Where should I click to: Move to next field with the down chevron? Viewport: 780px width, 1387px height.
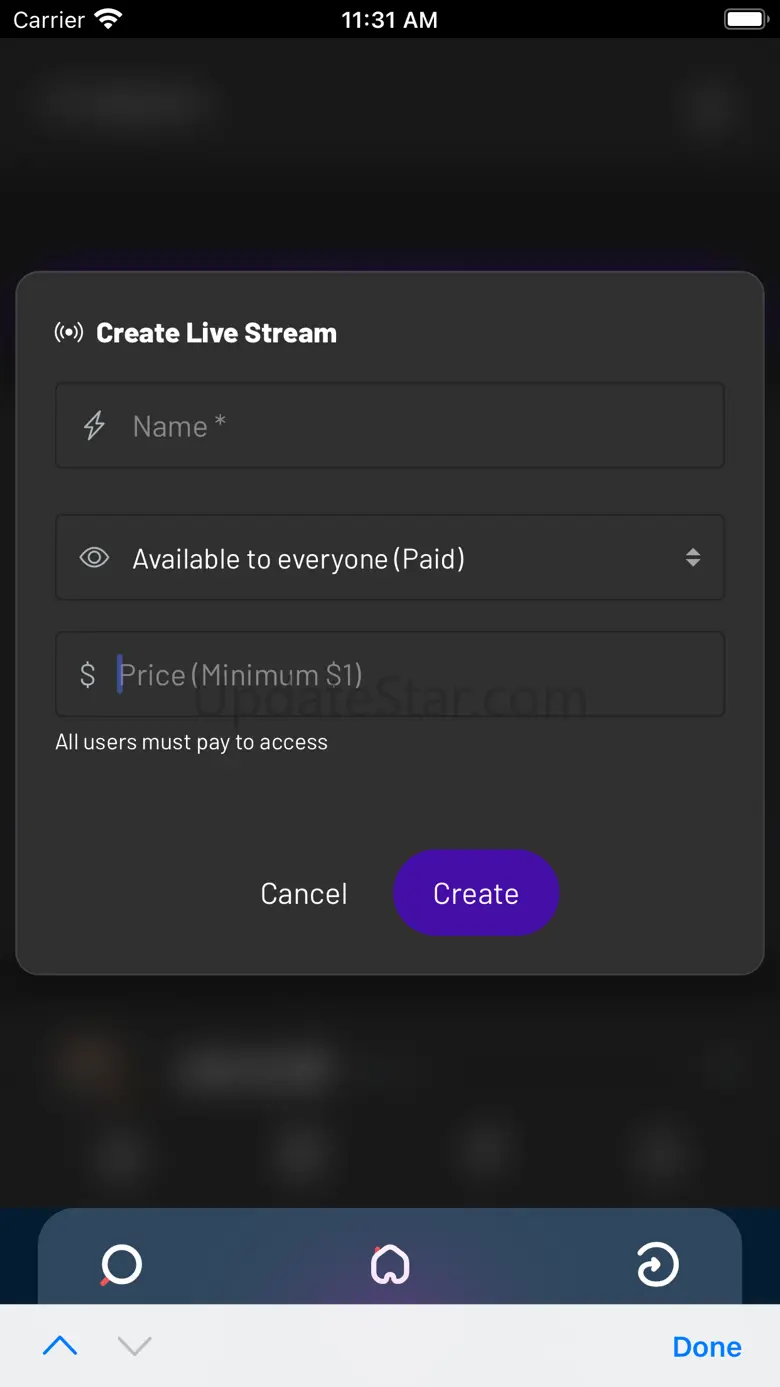click(134, 1346)
